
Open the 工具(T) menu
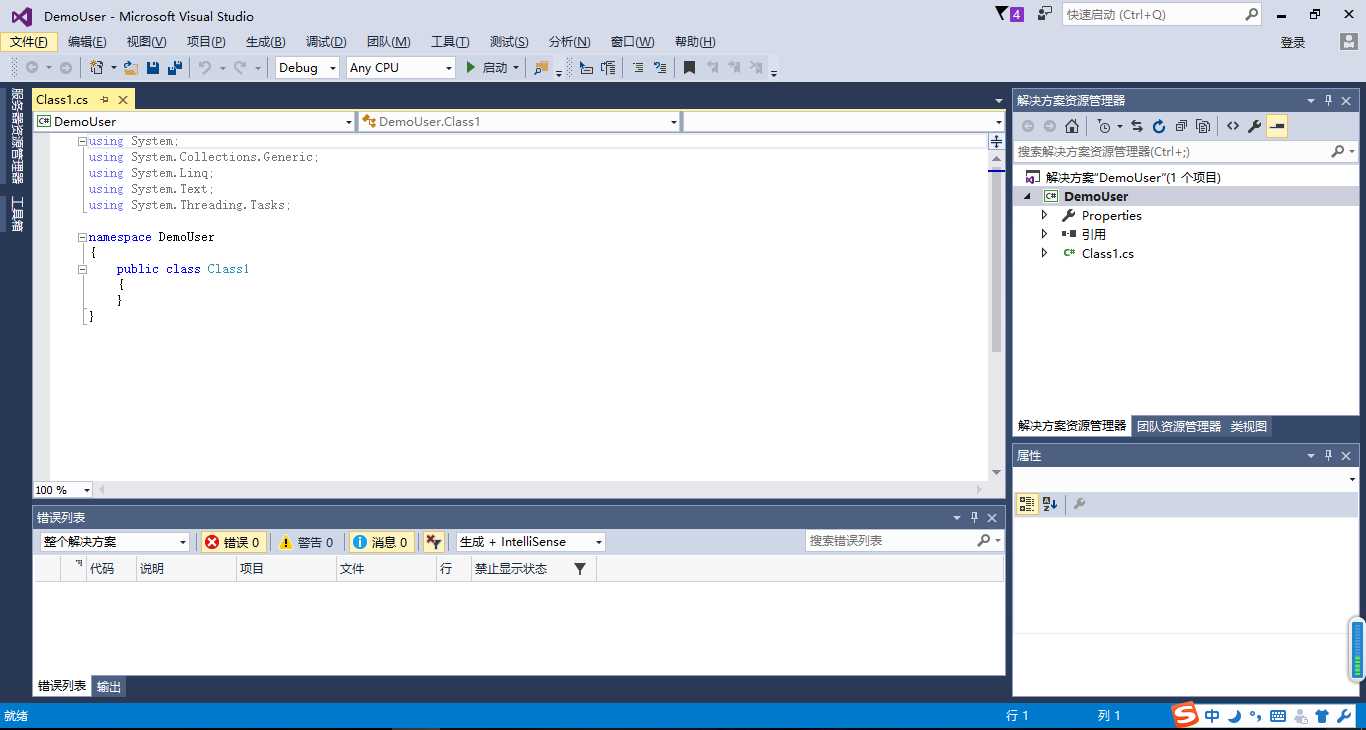450,42
